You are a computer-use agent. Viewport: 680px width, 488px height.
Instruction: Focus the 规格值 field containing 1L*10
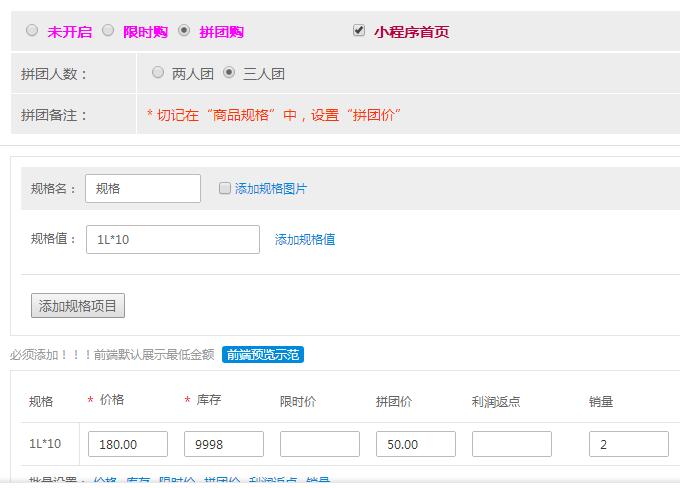click(x=172, y=239)
